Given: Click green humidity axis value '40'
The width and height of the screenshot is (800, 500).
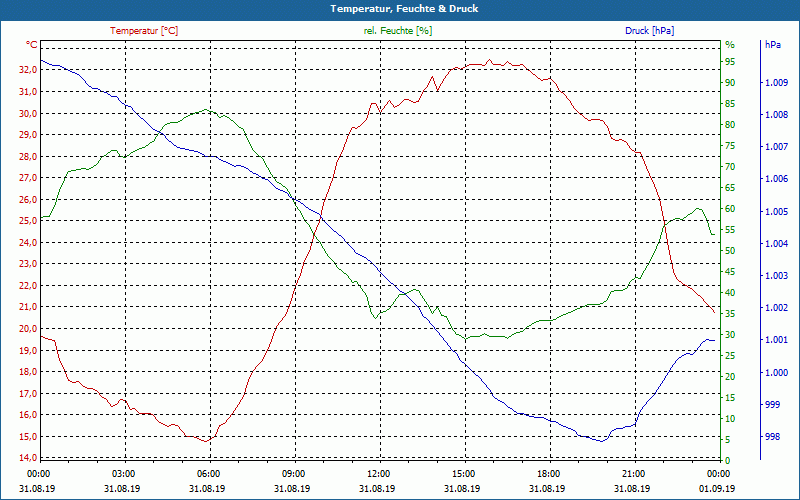Looking at the screenshot, I should tap(730, 293).
